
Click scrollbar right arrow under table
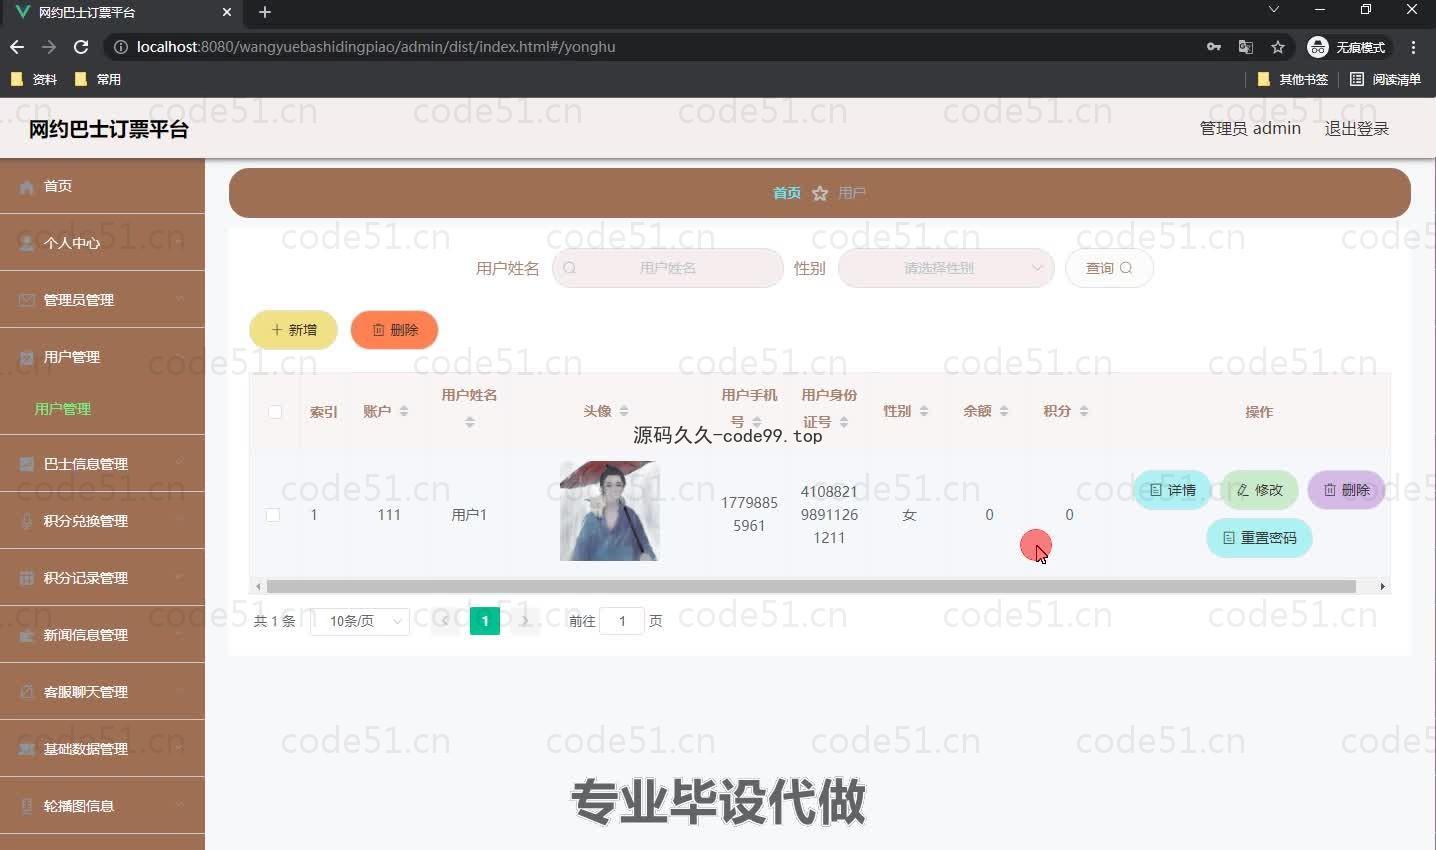tap(1383, 587)
